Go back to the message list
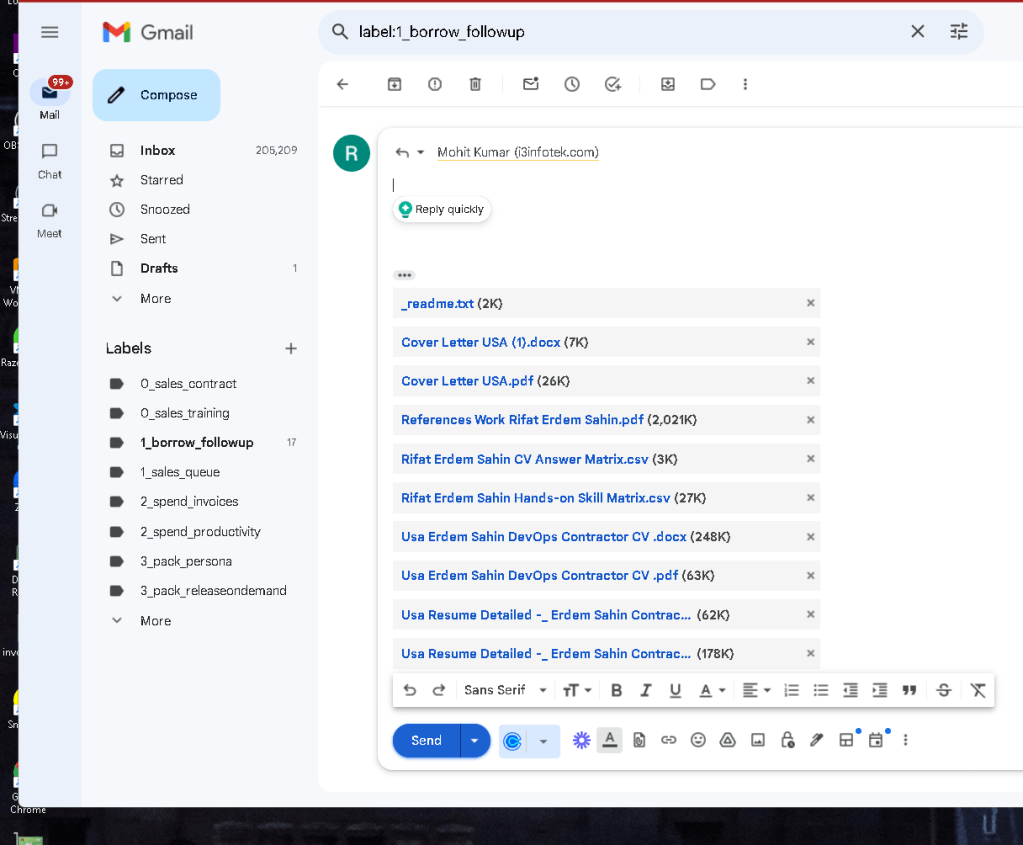Screen dimensions: 1023x845 click(343, 84)
